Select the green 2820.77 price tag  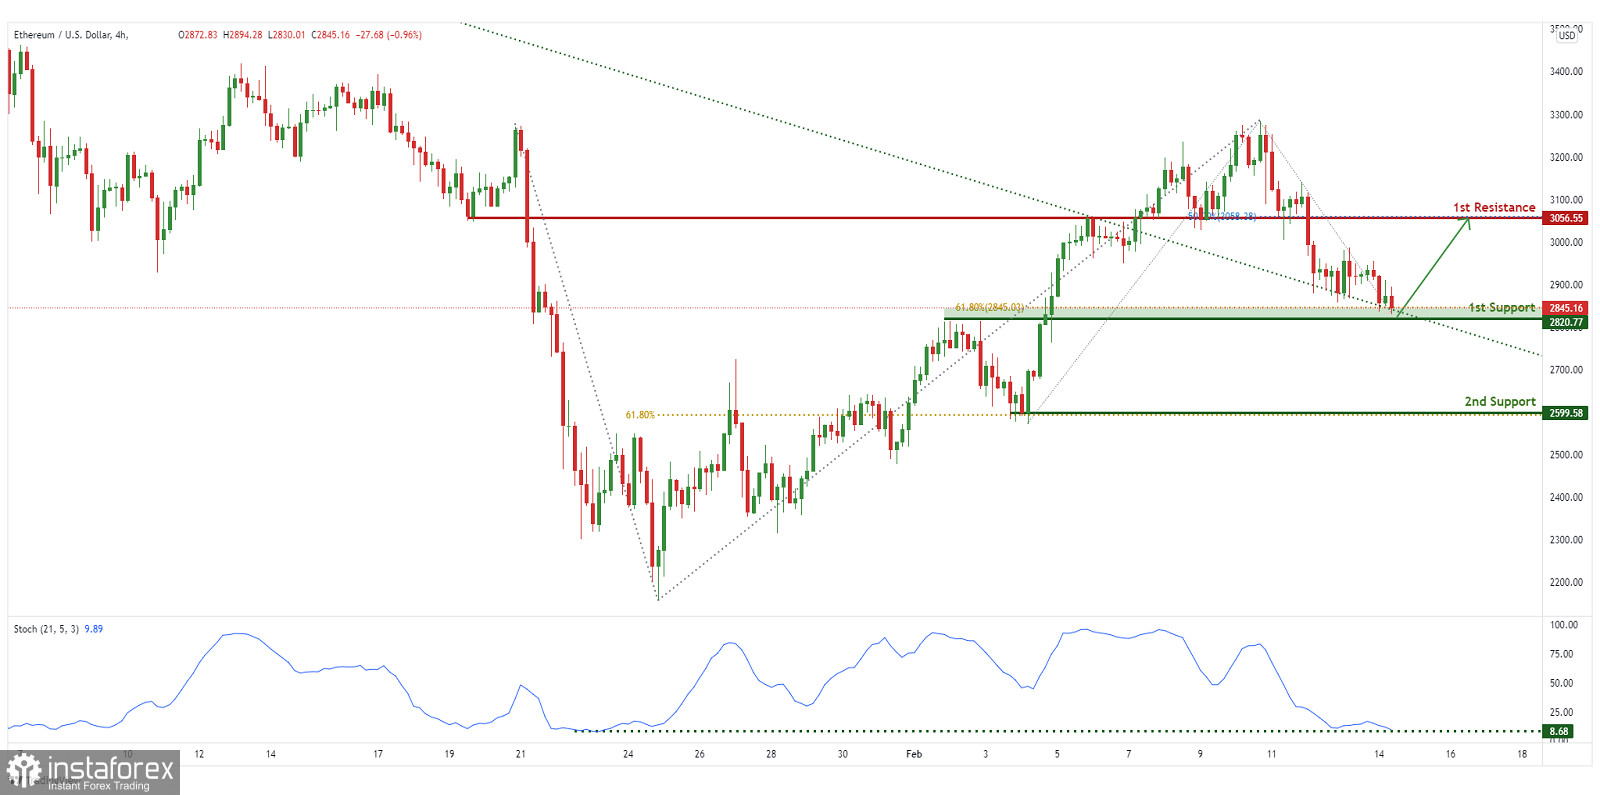coord(1565,322)
